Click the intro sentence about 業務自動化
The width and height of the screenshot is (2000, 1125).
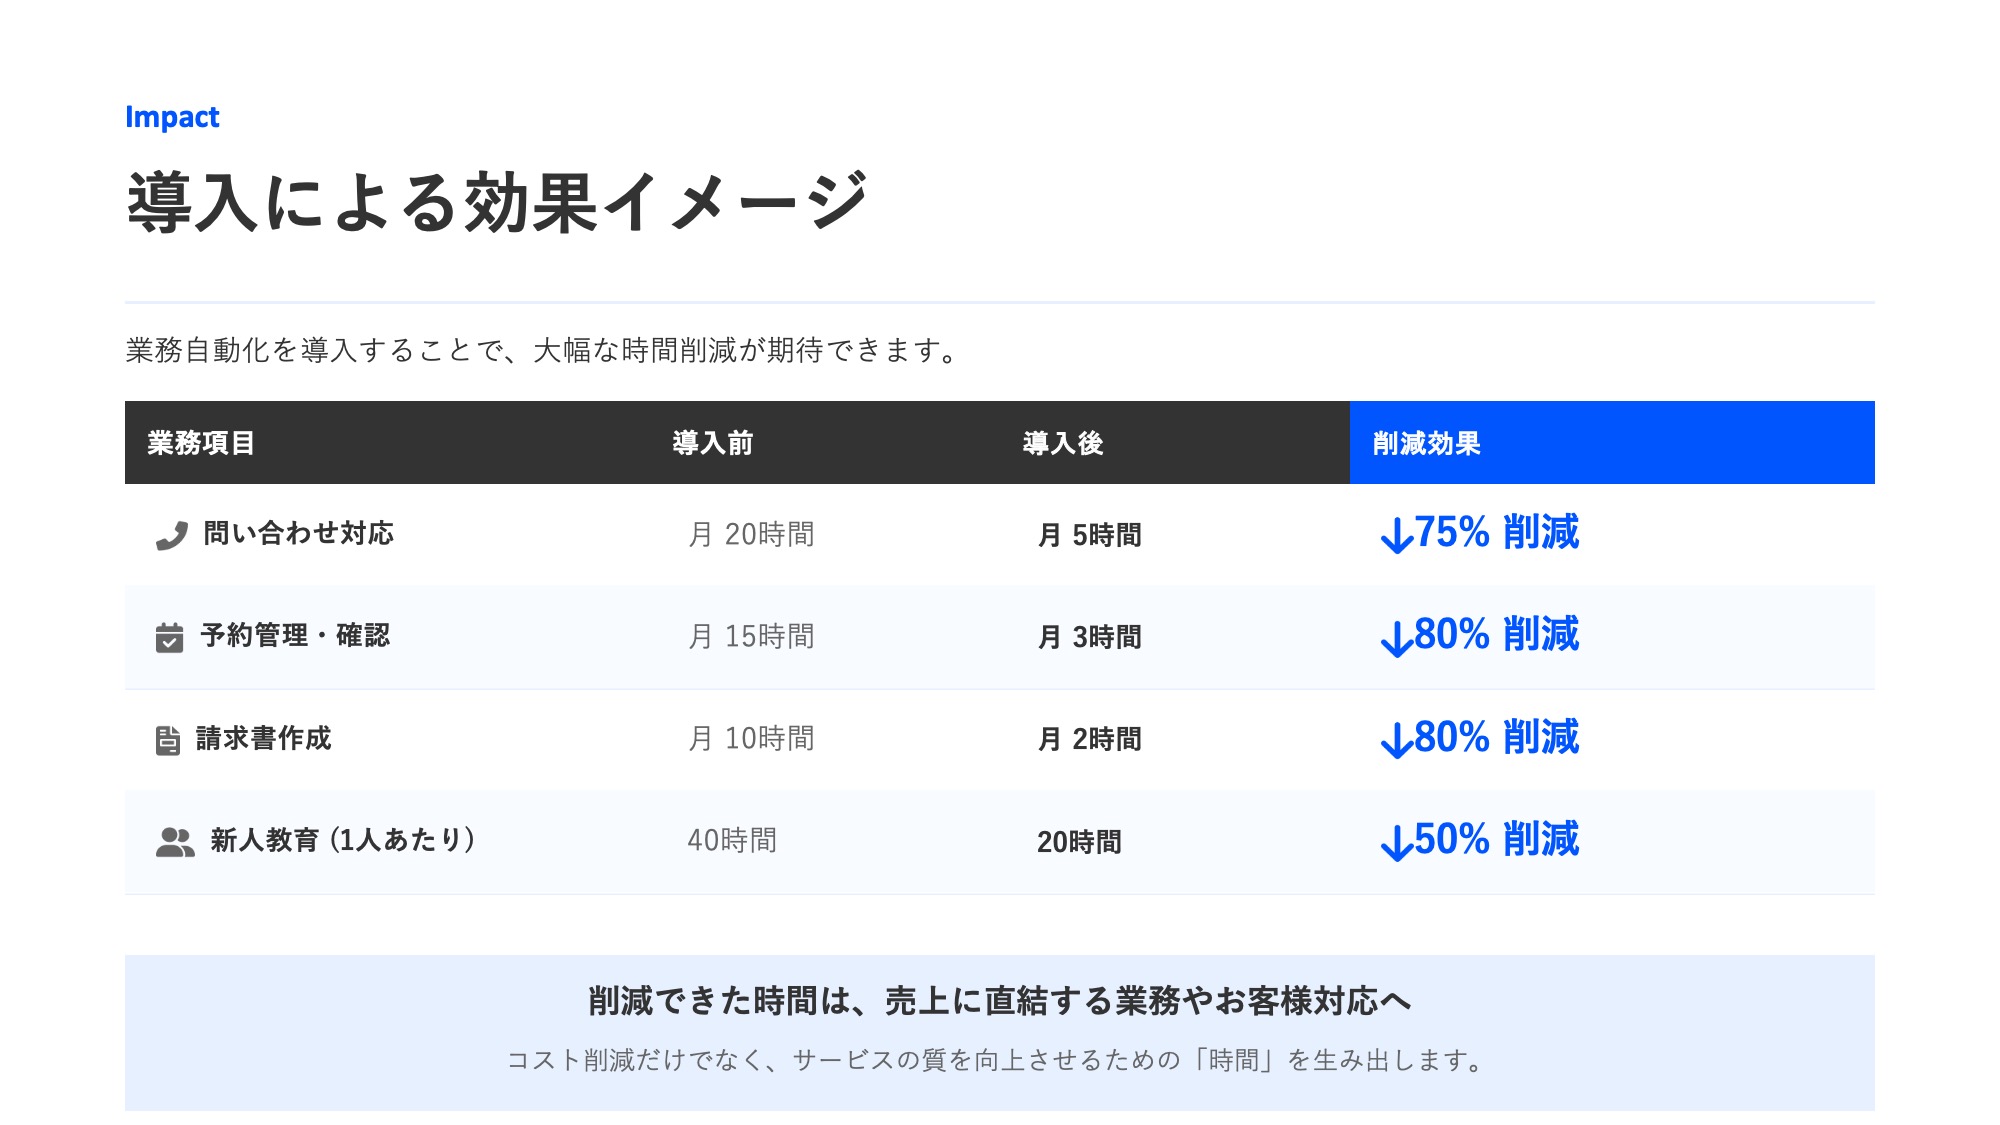point(541,350)
